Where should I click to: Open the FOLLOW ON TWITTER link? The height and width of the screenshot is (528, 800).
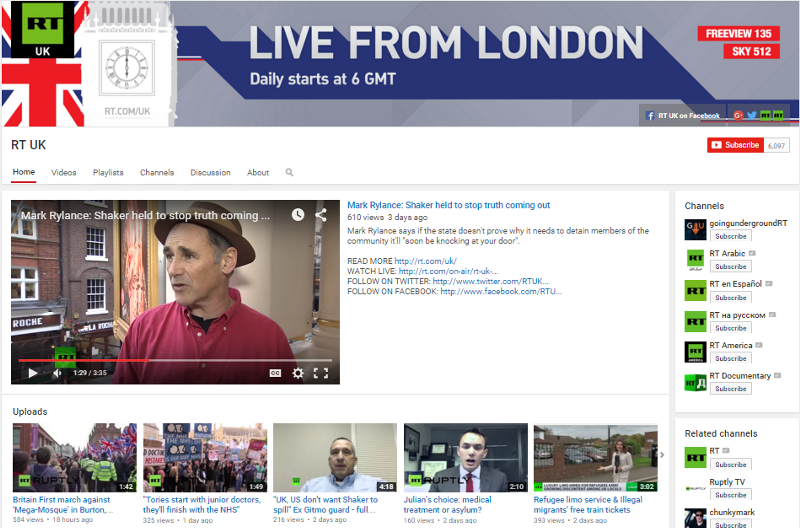pyautogui.click(x=490, y=281)
